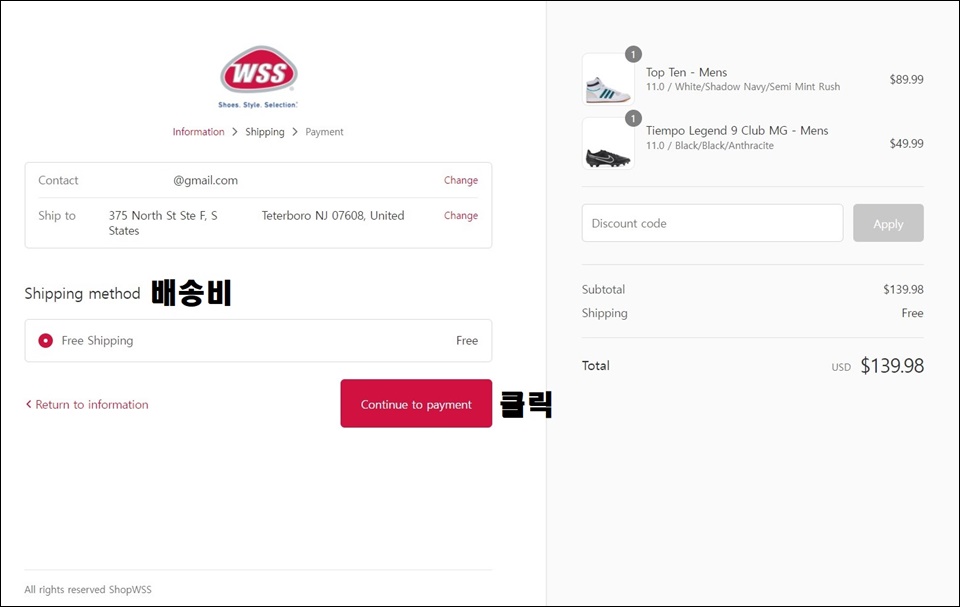Image resolution: width=960 pixels, height=607 pixels.
Task: Click the Free price in shipping method box
Action: click(x=467, y=341)
